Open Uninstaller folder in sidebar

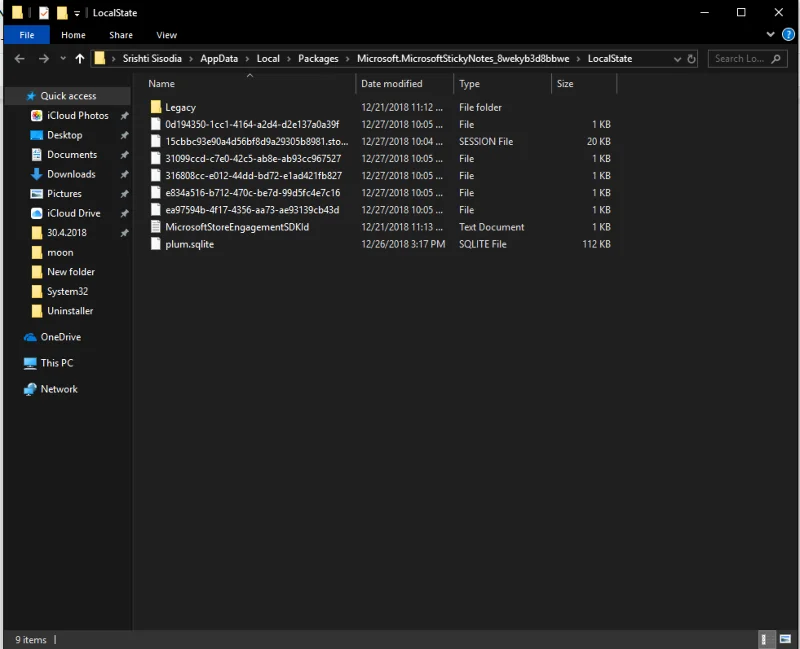[x=70, y=311]
